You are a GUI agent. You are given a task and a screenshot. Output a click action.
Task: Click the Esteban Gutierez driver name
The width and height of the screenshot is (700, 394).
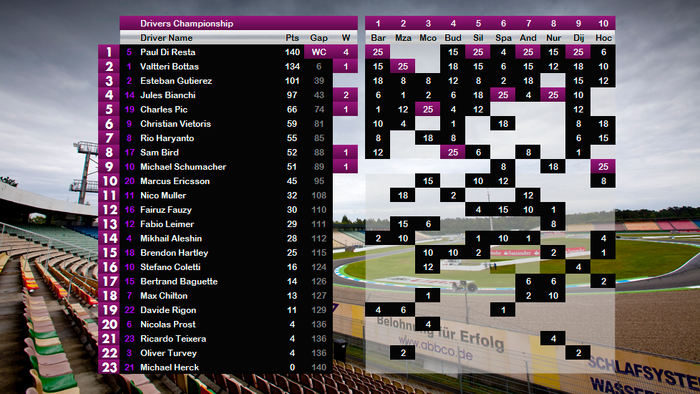tap(176, 81)
